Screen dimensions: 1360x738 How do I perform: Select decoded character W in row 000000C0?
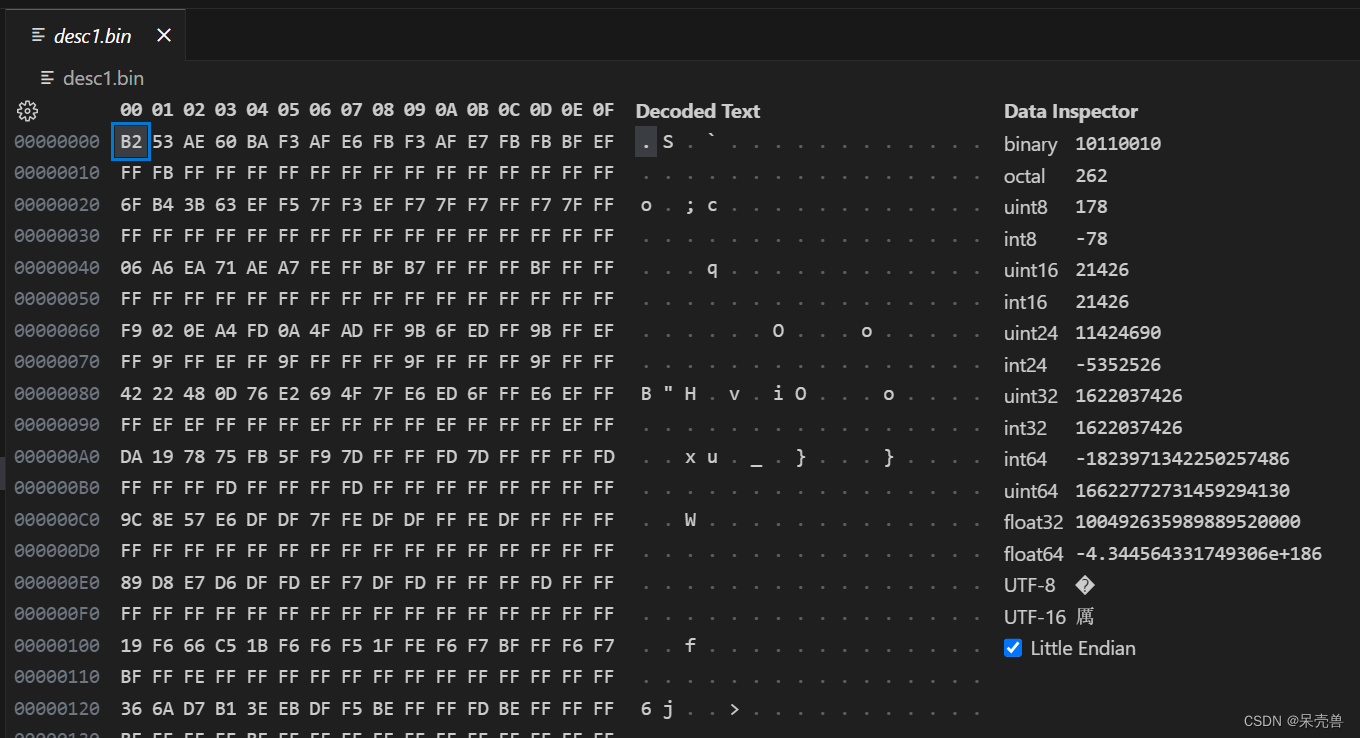click(x=690, y=520)
